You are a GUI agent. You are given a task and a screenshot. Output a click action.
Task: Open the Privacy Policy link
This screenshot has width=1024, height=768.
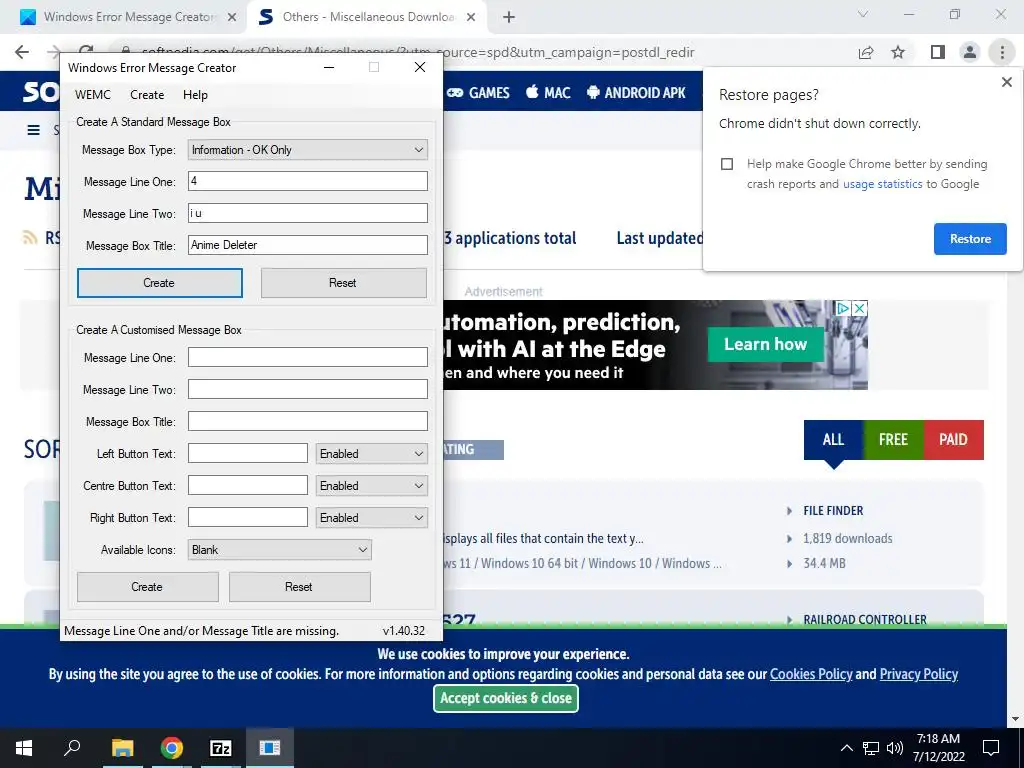click(918, 674)
